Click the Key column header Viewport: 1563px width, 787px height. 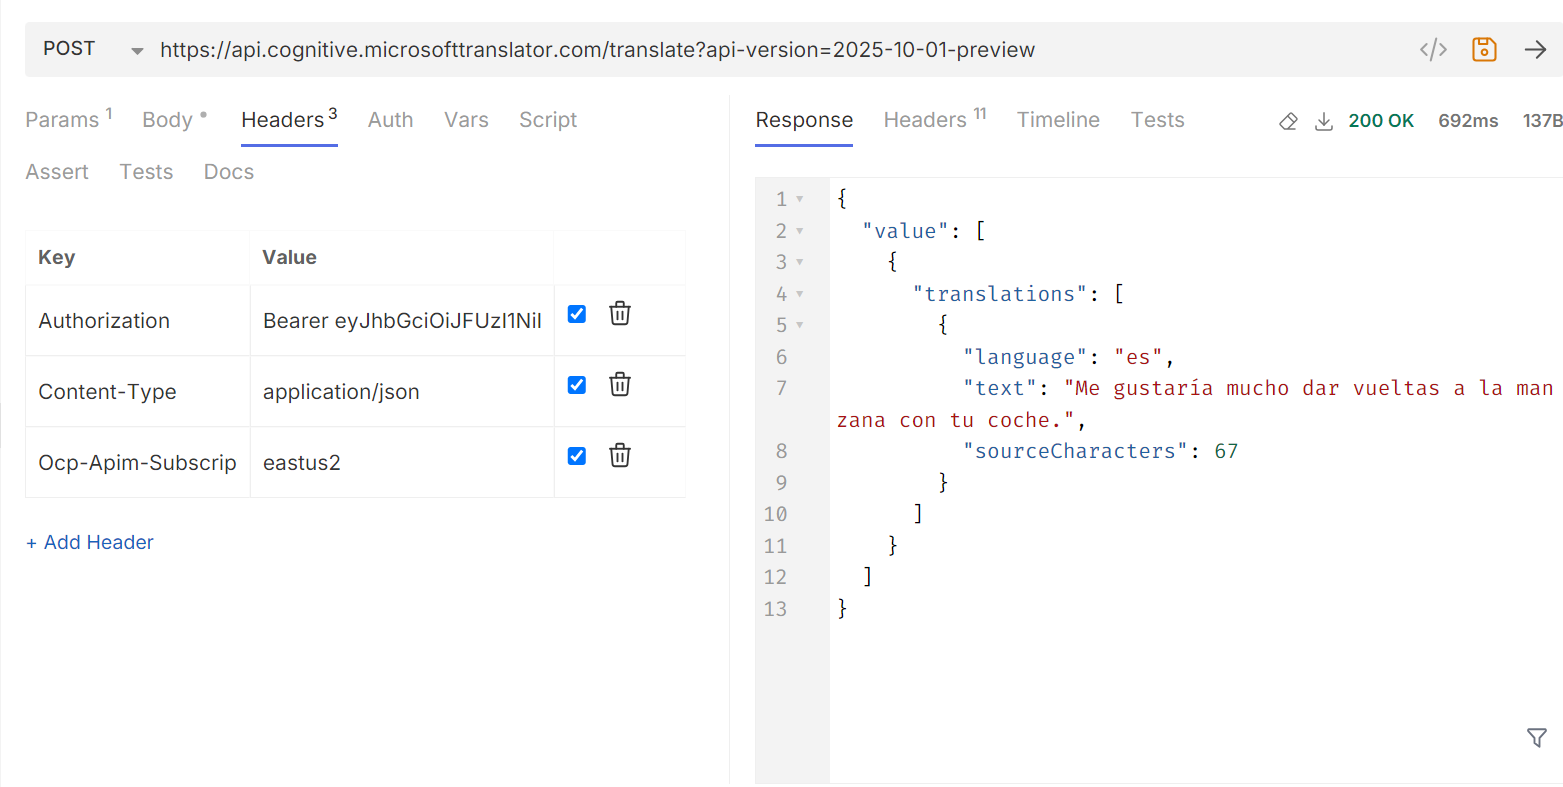click(57, 257)
